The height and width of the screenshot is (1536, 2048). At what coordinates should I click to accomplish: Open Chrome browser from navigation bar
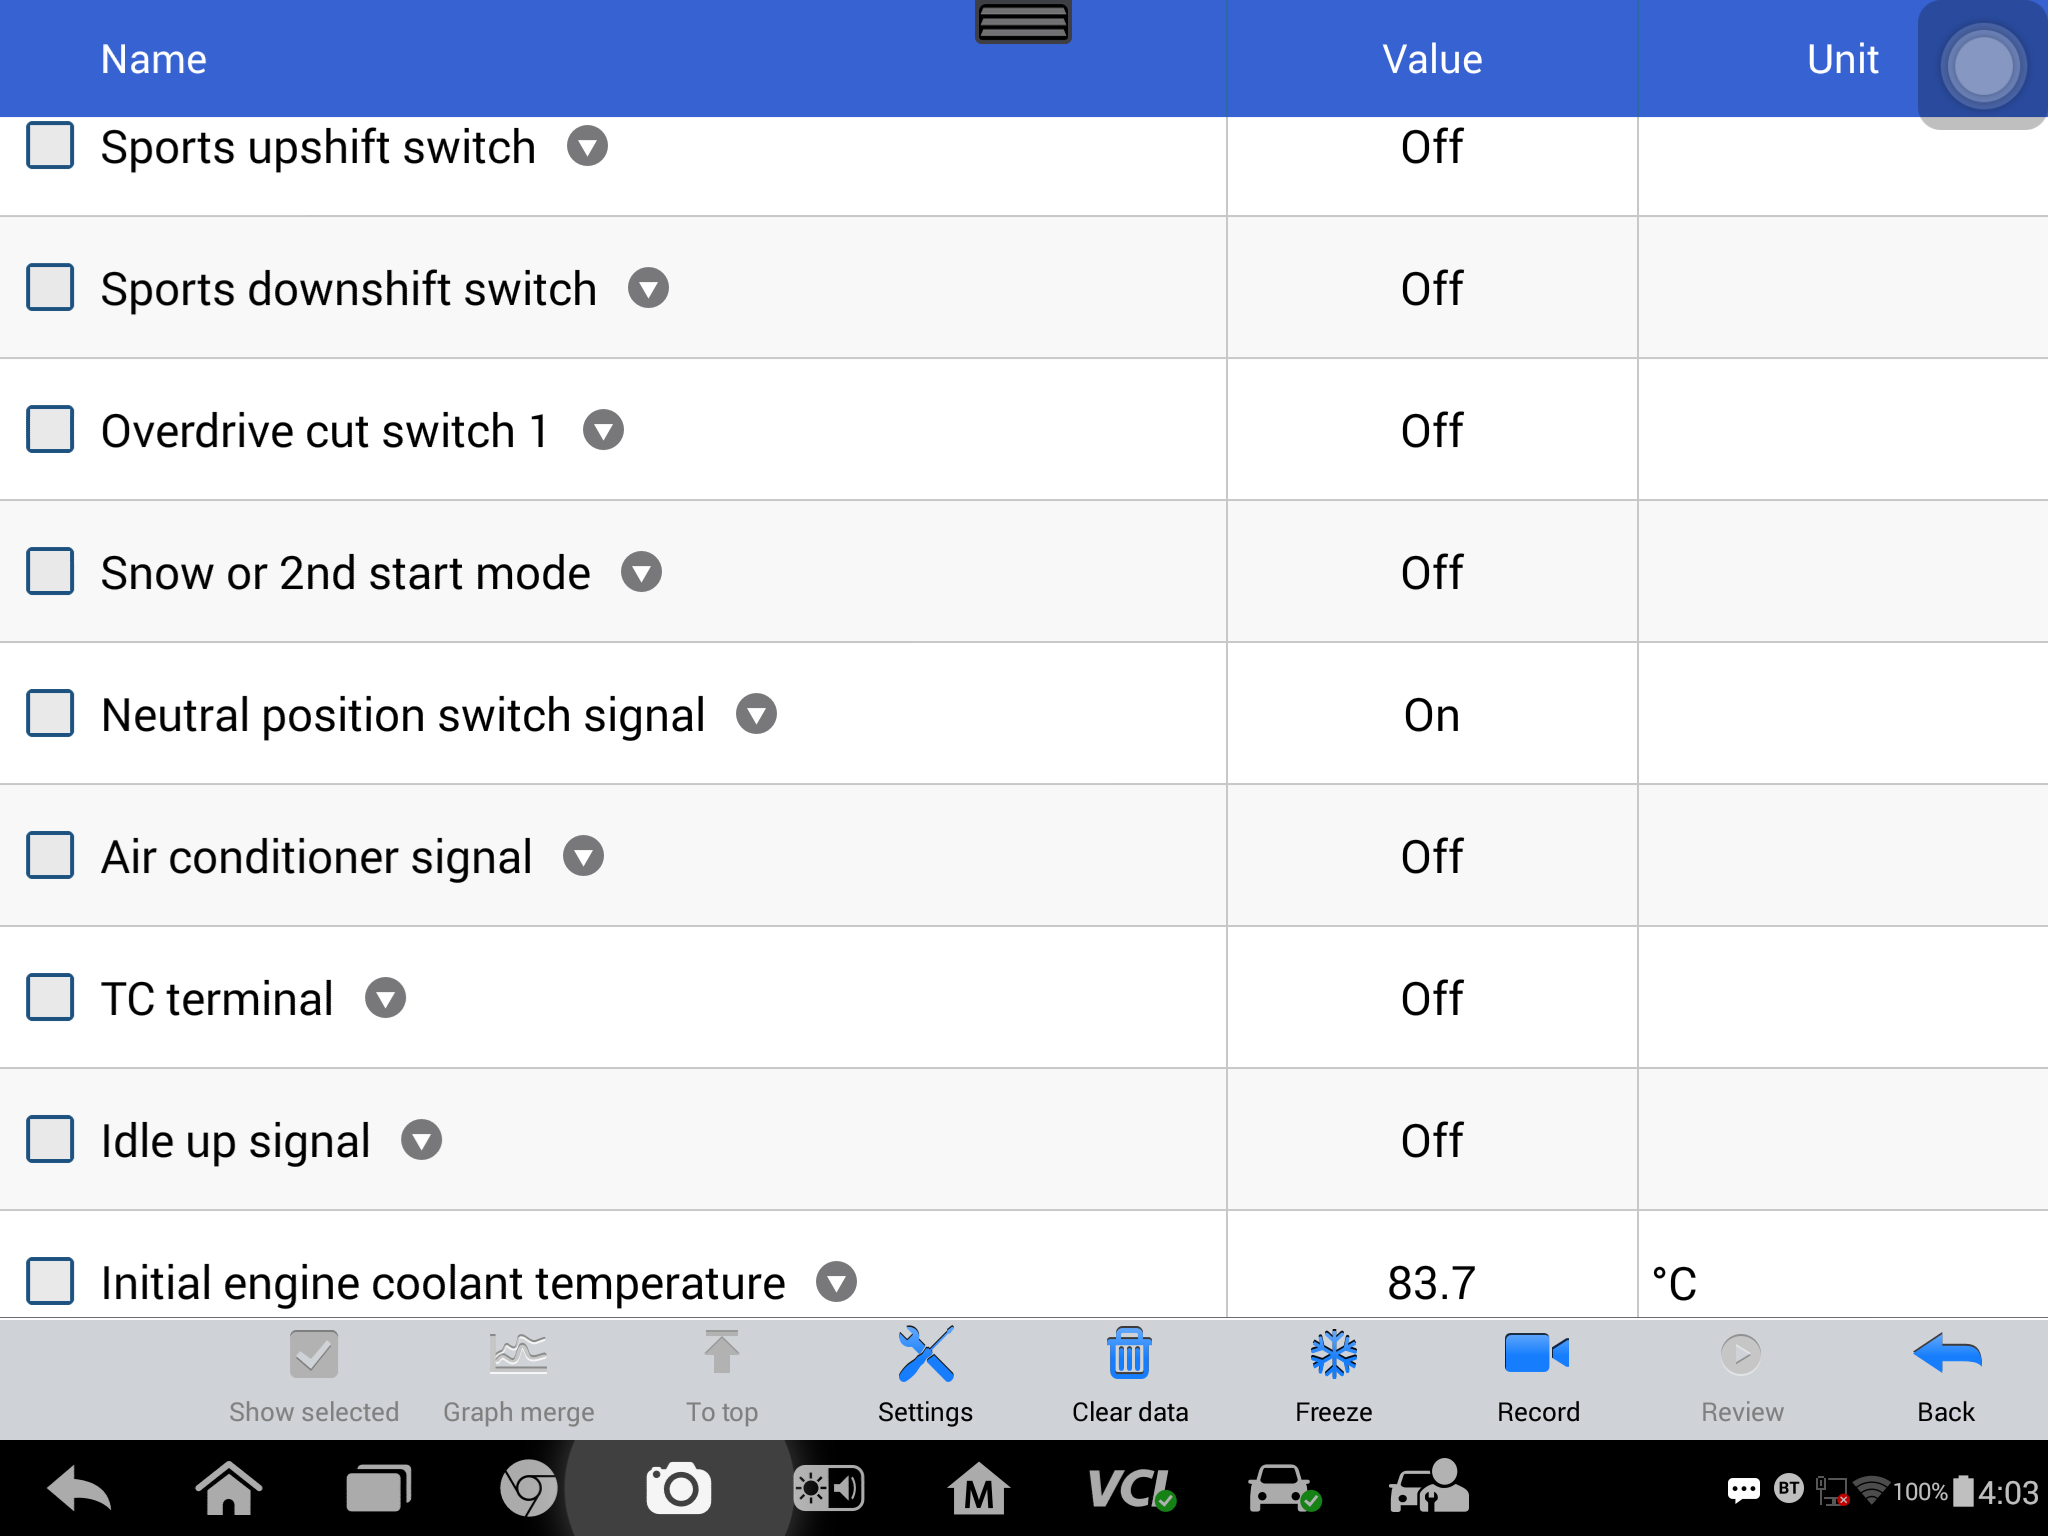point(528,1489)
